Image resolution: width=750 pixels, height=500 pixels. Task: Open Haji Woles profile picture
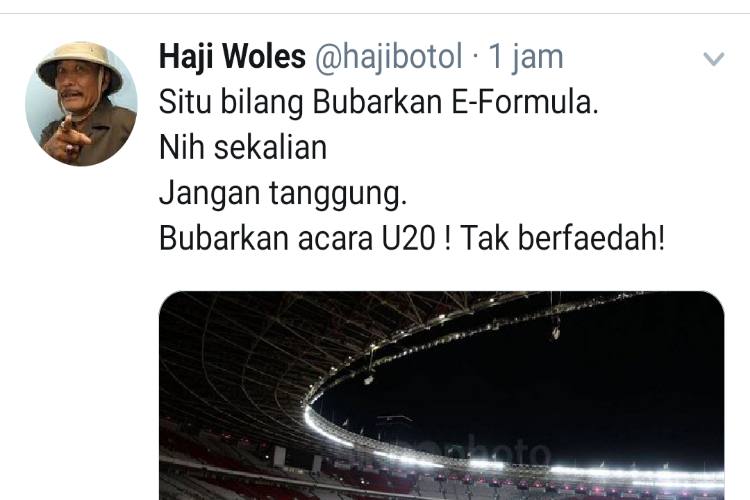[x=81, y=104]
